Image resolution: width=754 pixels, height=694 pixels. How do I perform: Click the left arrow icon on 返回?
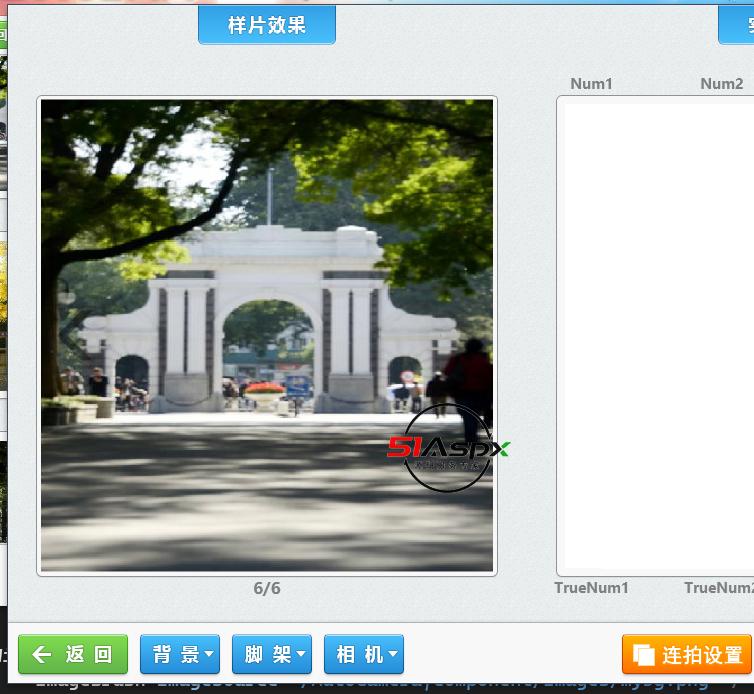(42, 655)
